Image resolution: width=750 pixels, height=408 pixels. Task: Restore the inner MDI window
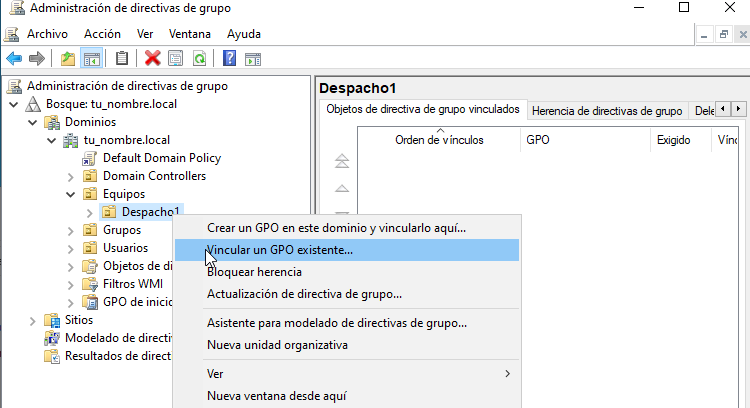coord(724,34)
